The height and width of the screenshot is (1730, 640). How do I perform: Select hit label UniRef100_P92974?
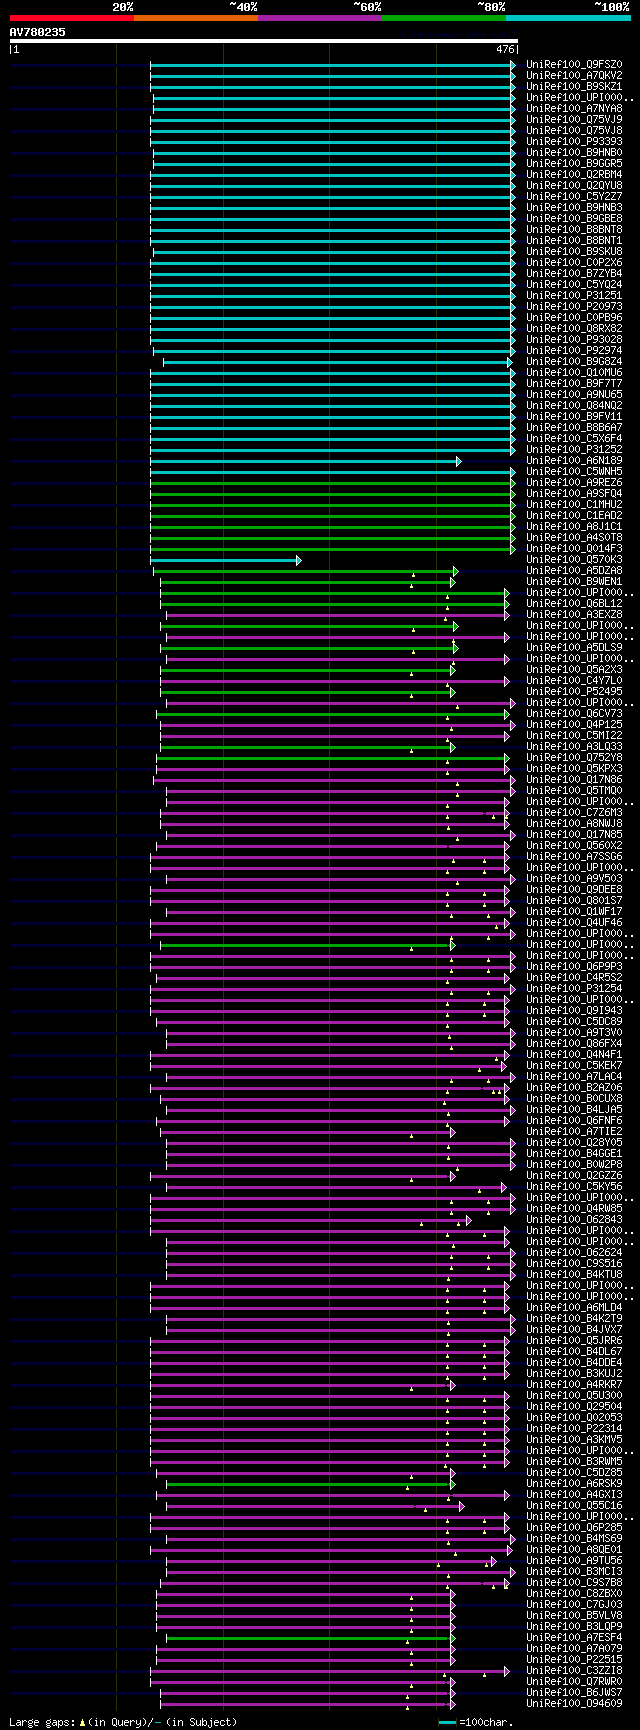[x=574, y=351]
